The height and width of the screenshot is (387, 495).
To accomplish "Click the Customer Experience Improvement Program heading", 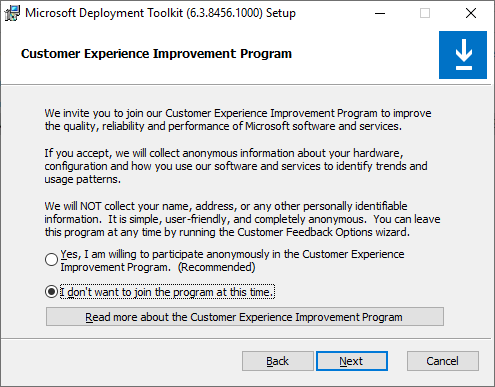I will tap(156, 54).
